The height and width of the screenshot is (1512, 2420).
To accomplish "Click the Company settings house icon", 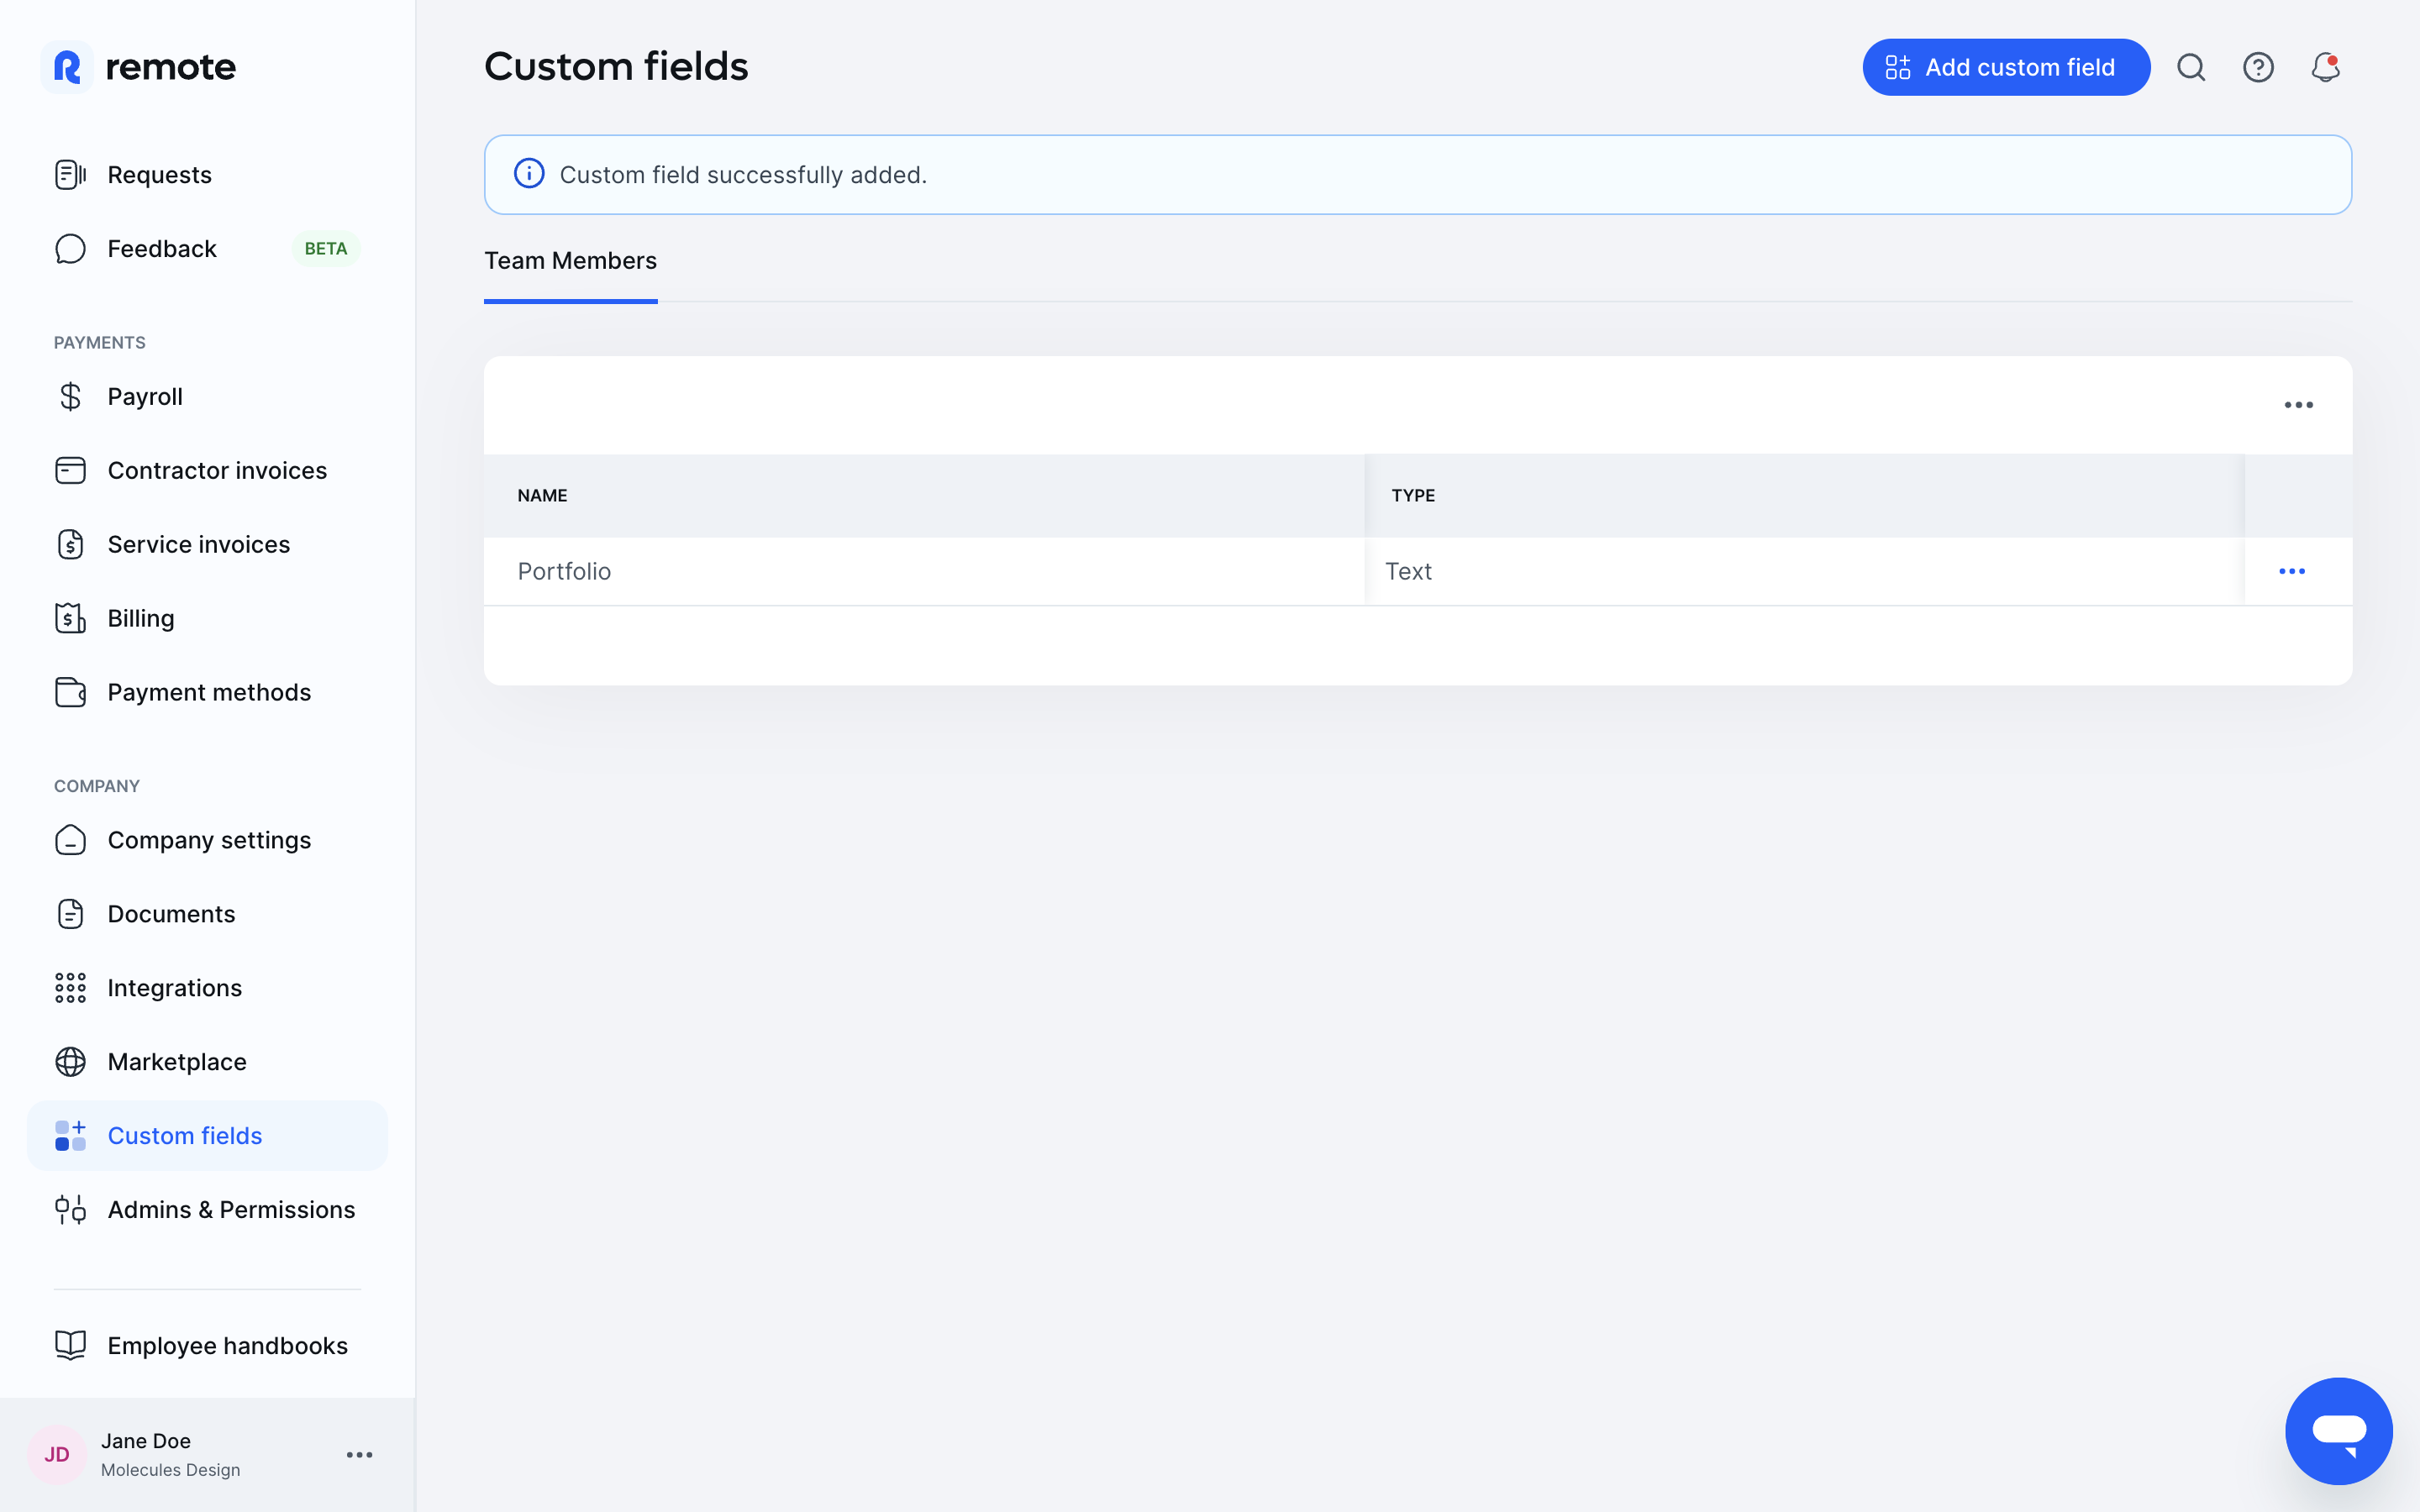I will tap(70, 841).
